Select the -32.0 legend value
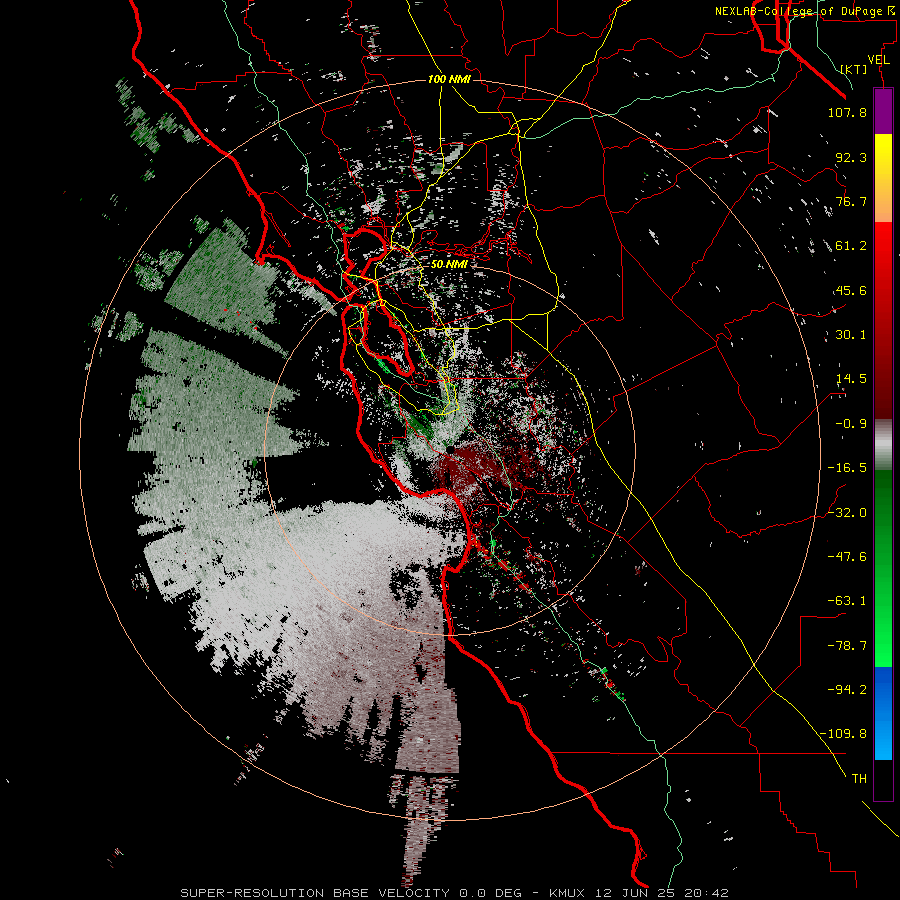Image resolution: width=900 pixels, height=900 pixels. point(847,512)
